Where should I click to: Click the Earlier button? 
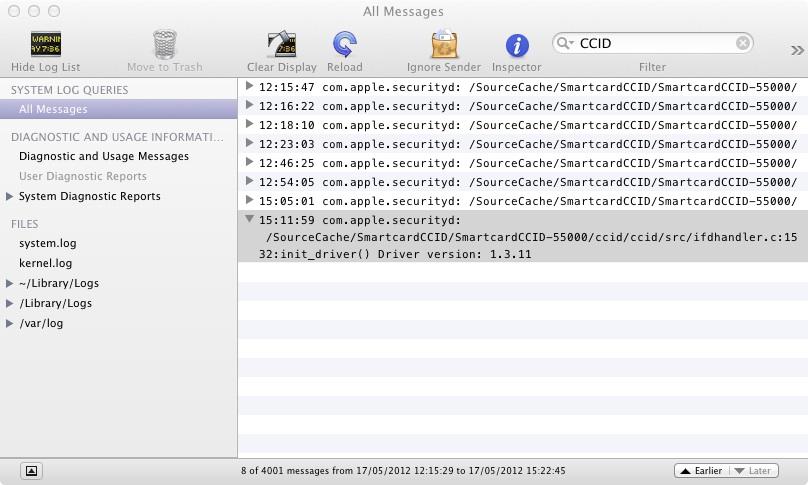[x=700, y=470]
